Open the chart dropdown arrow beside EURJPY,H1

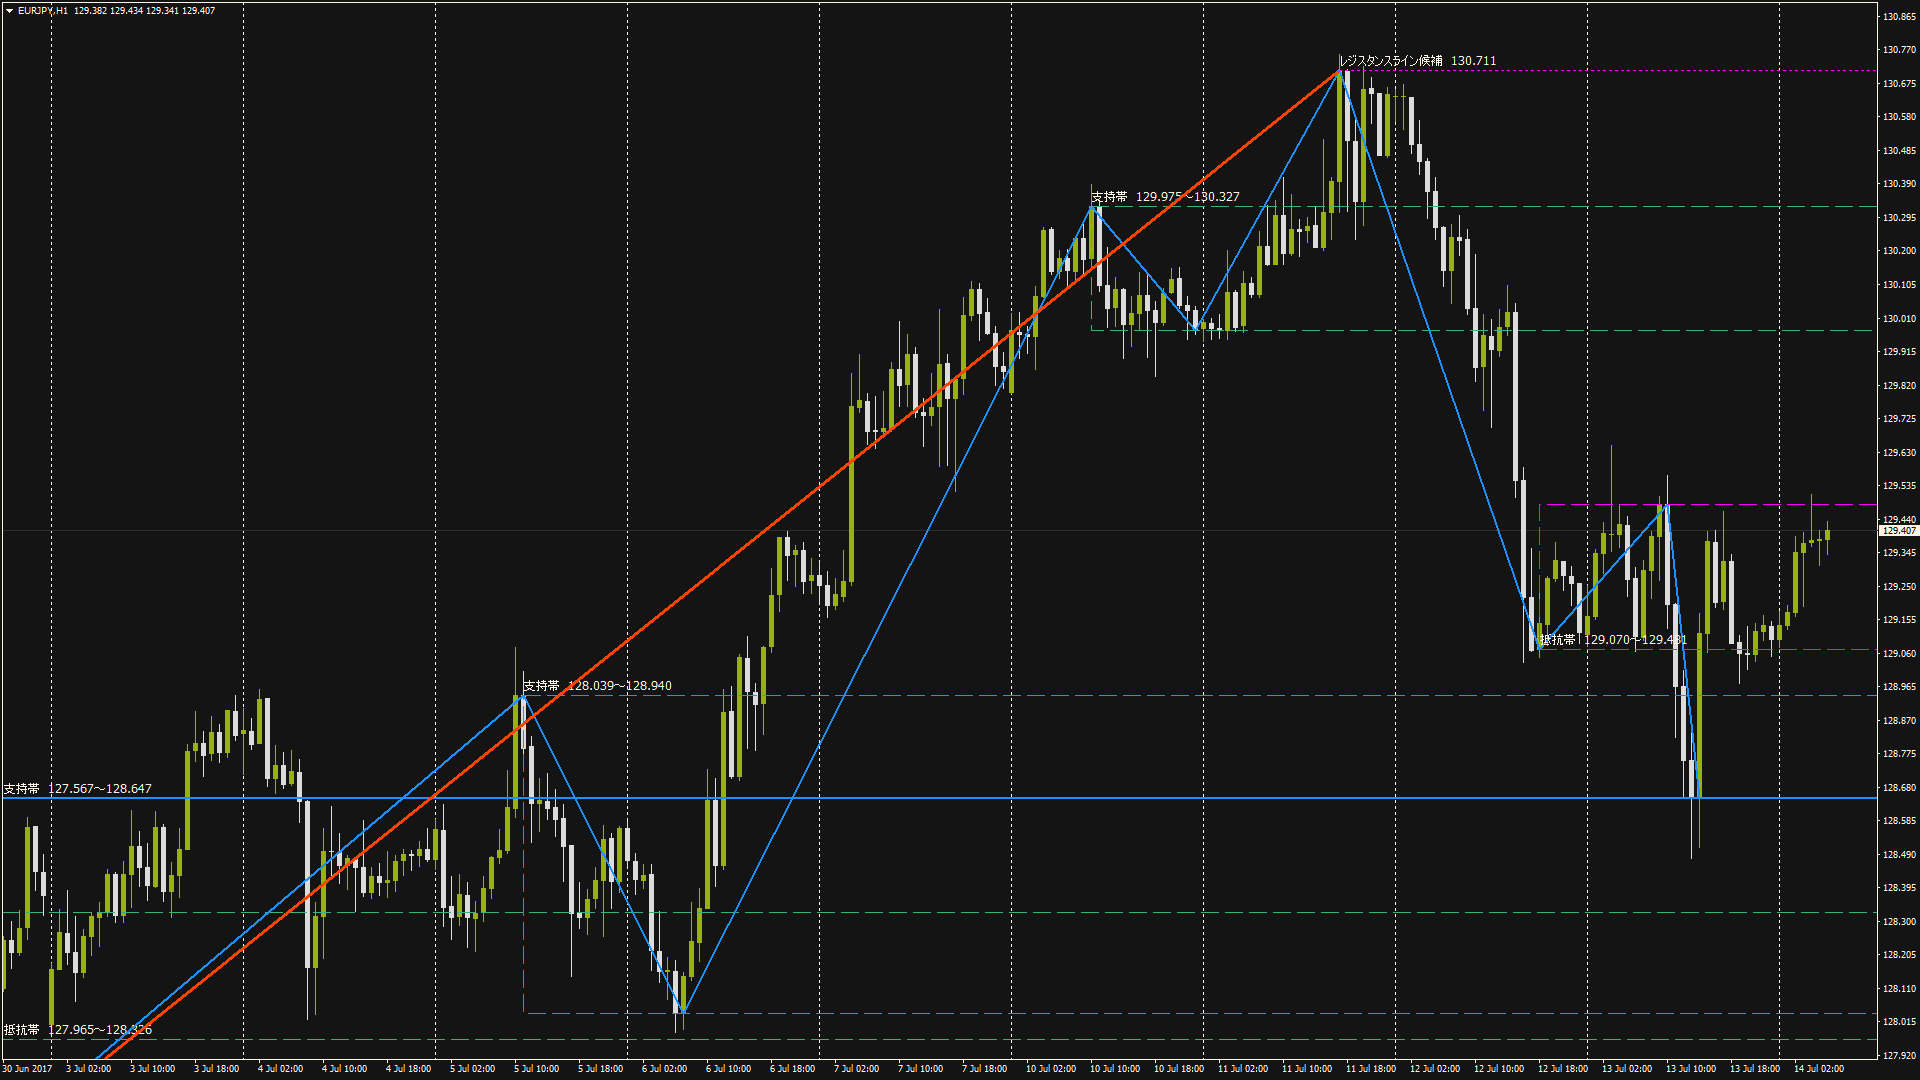coord(10,11)
